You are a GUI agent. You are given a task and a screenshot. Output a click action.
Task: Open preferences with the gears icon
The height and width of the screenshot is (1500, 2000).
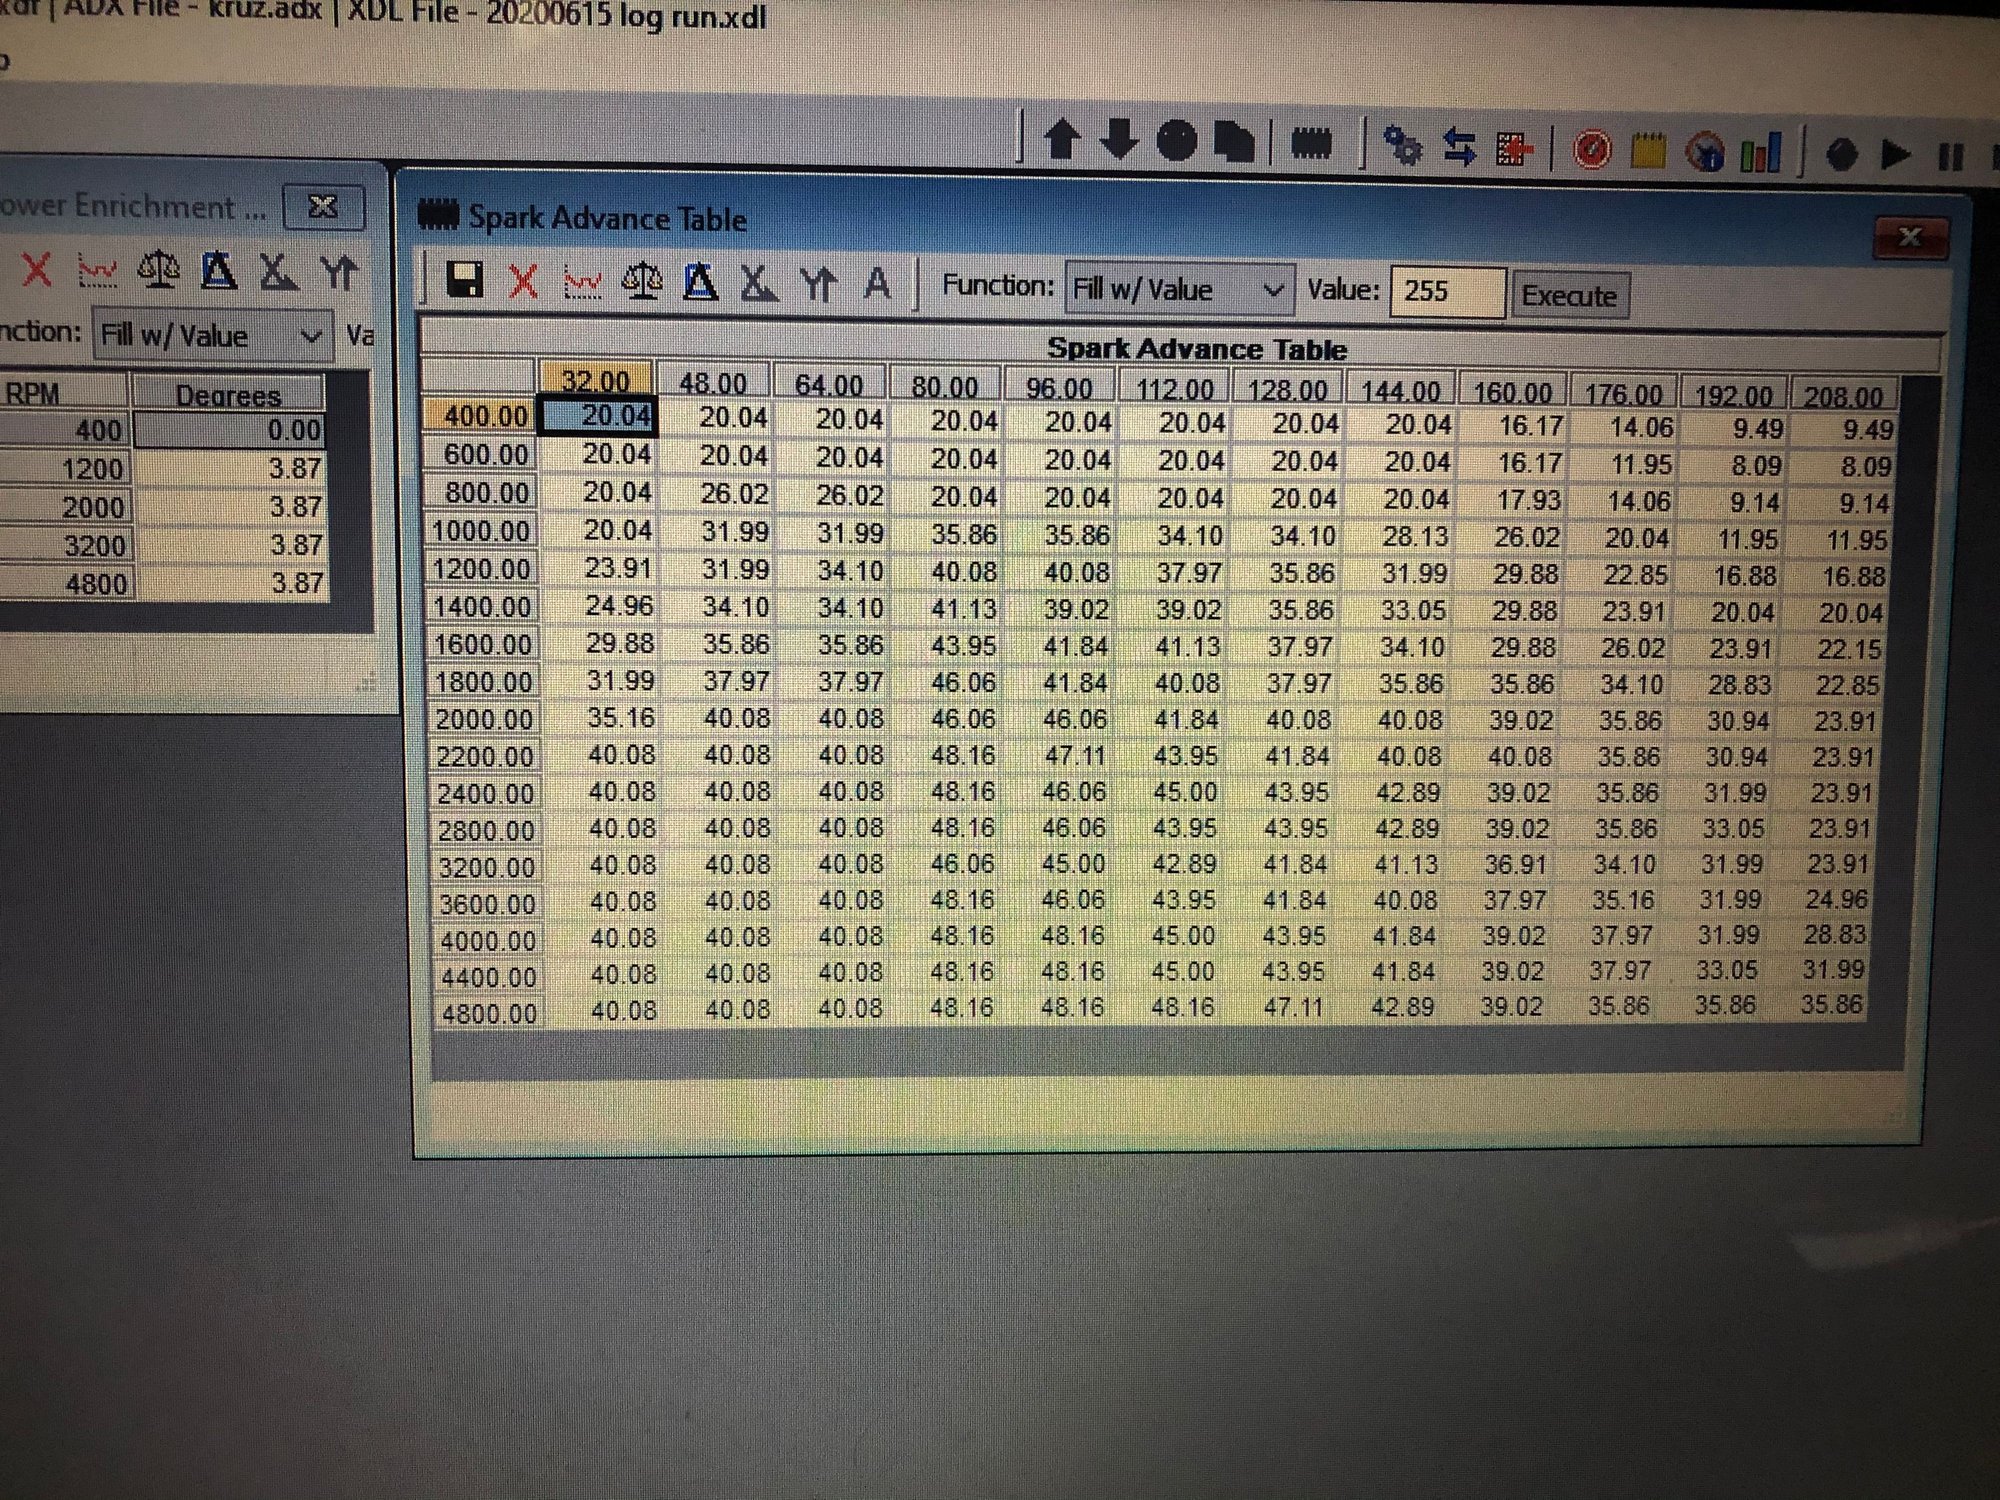click(1404, 145)
